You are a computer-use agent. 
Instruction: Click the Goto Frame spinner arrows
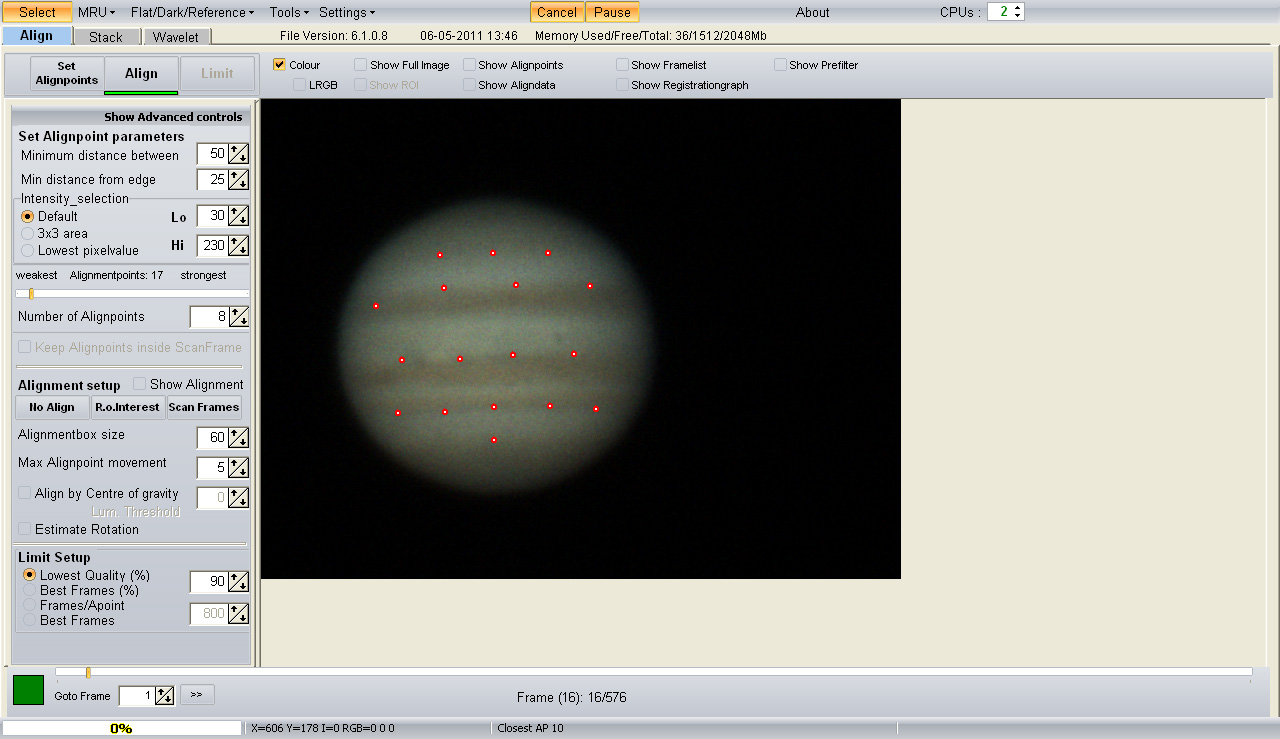(x=165, y=696)
